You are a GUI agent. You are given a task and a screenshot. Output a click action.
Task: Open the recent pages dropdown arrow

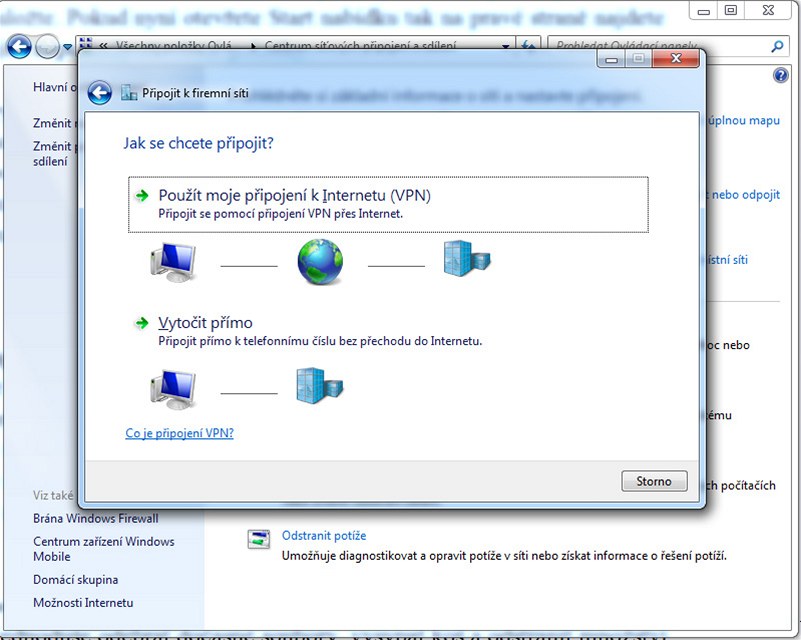pyautogui.click(x=67, y=47)
